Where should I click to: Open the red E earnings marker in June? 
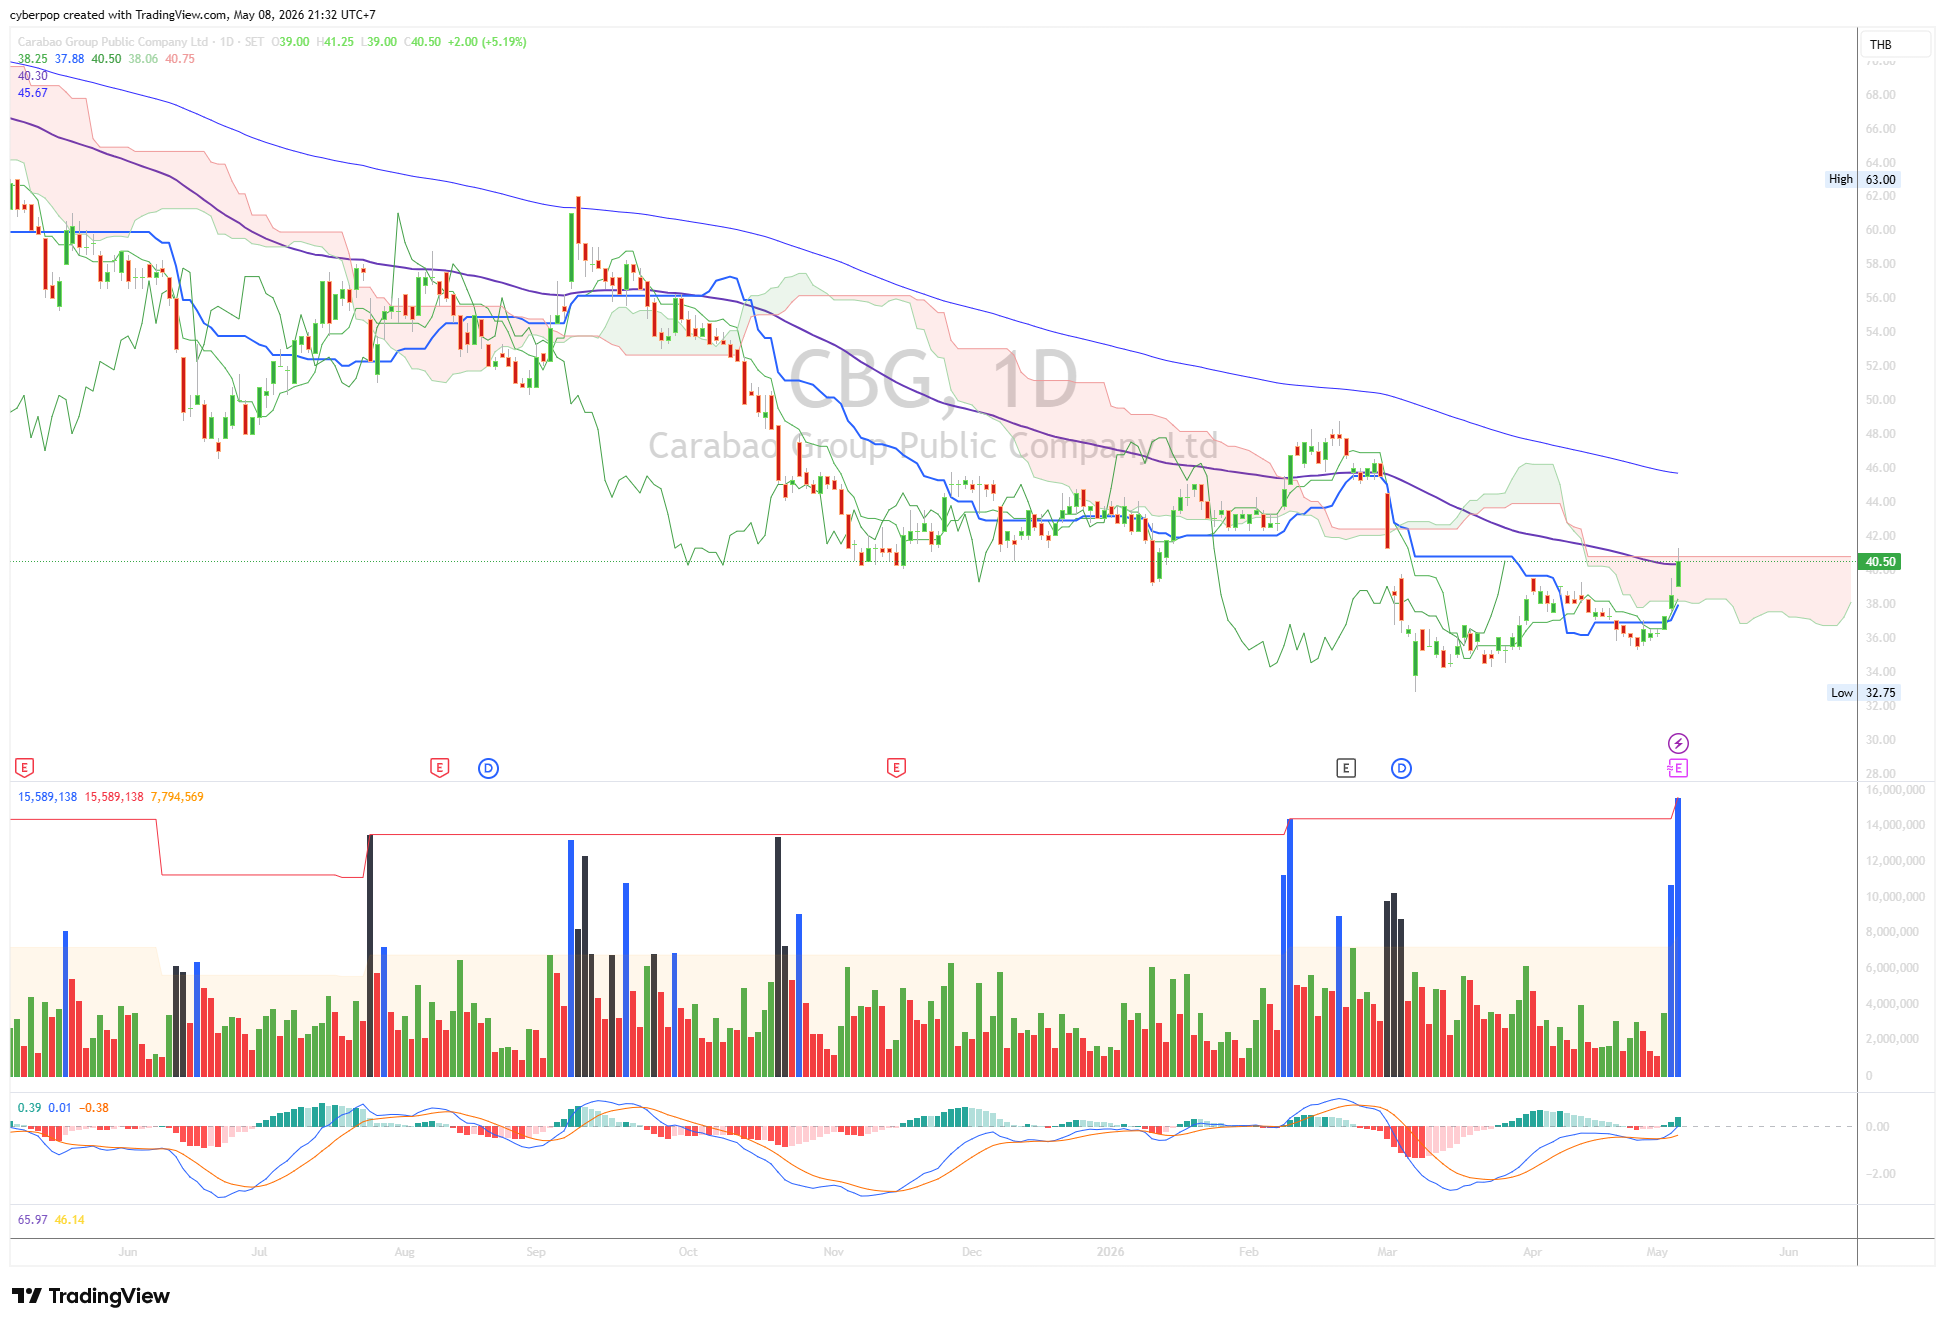(x=25, y=768)
